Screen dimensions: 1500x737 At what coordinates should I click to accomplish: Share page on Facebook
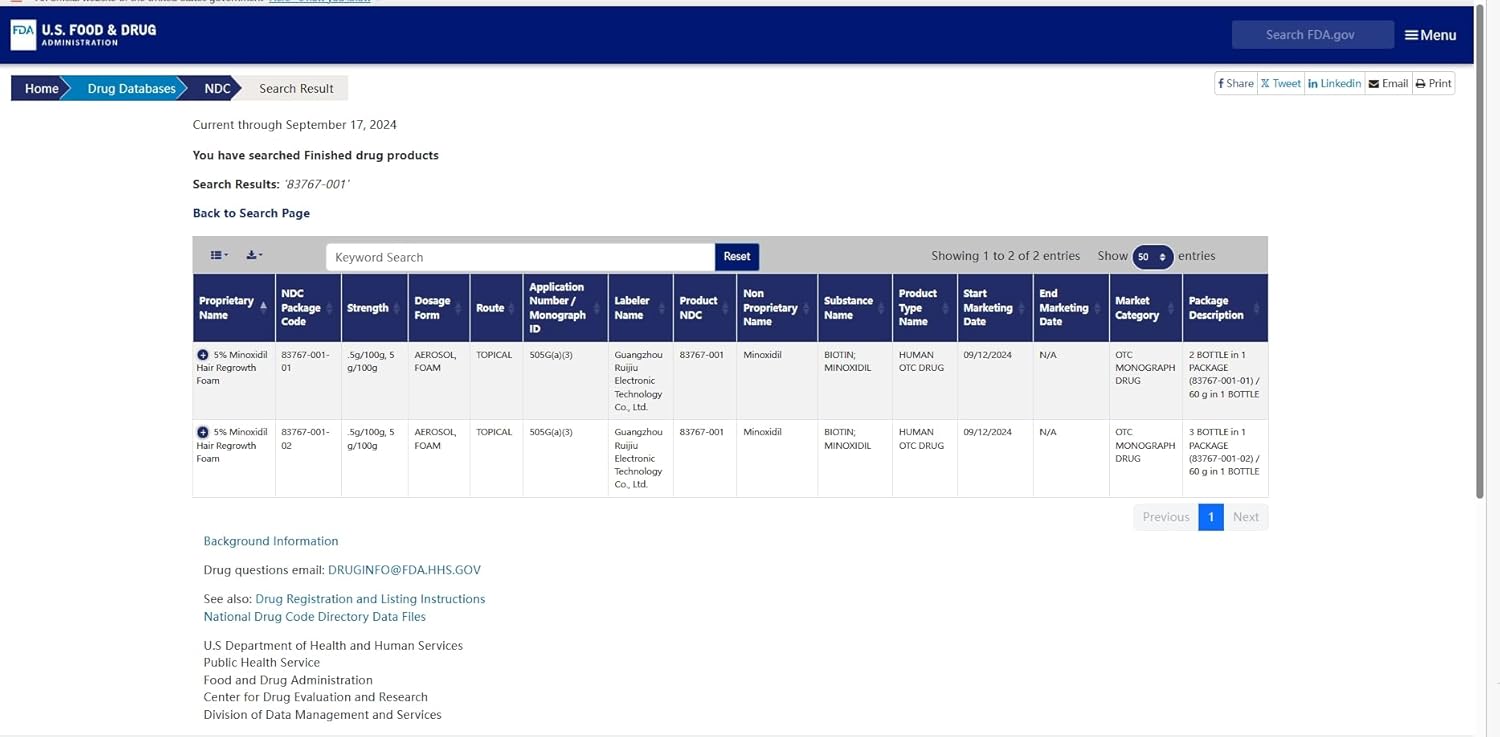coord(1236,84)
